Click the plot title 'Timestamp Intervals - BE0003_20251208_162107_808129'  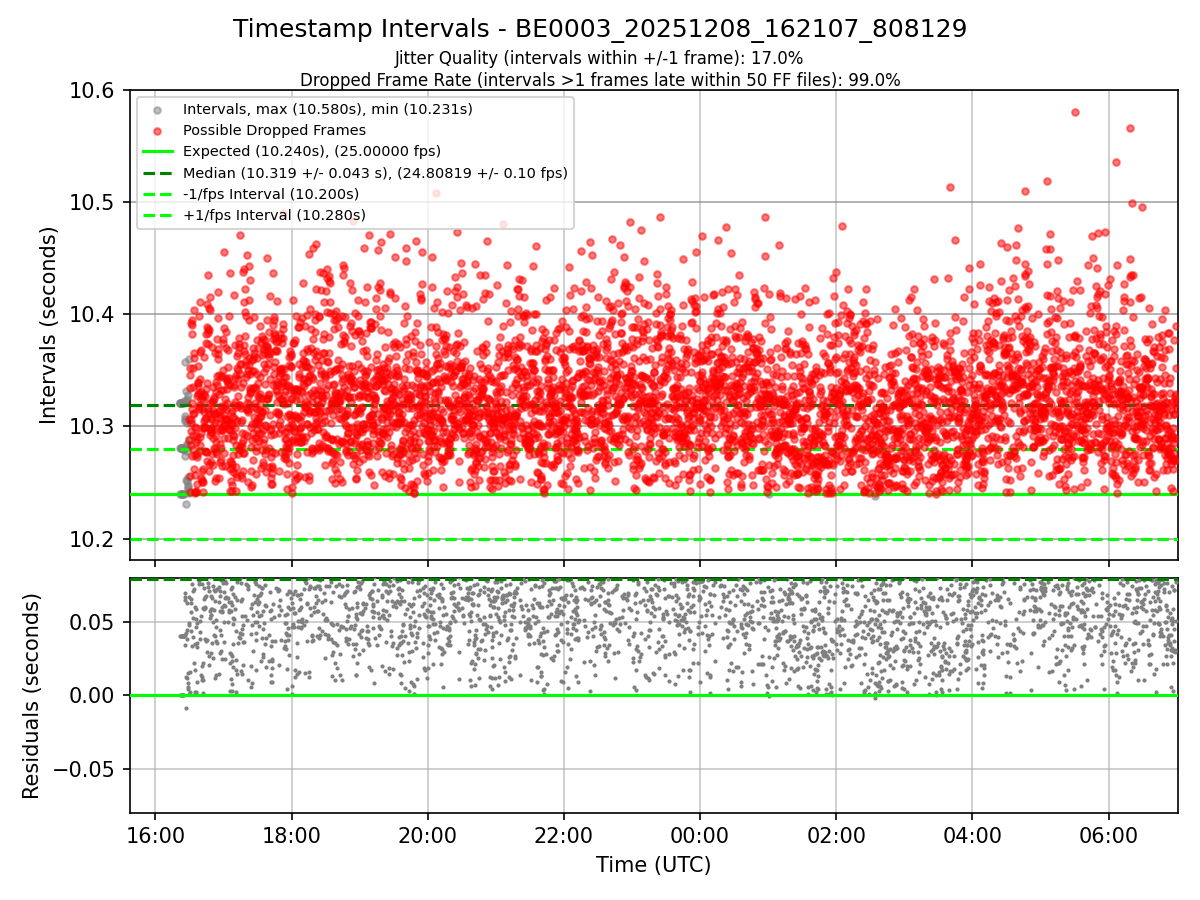[600, 29]
